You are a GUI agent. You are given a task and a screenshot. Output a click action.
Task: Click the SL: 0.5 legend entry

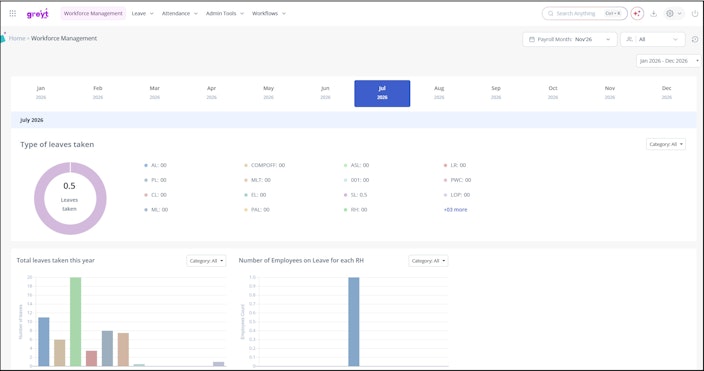pos(355,195)
